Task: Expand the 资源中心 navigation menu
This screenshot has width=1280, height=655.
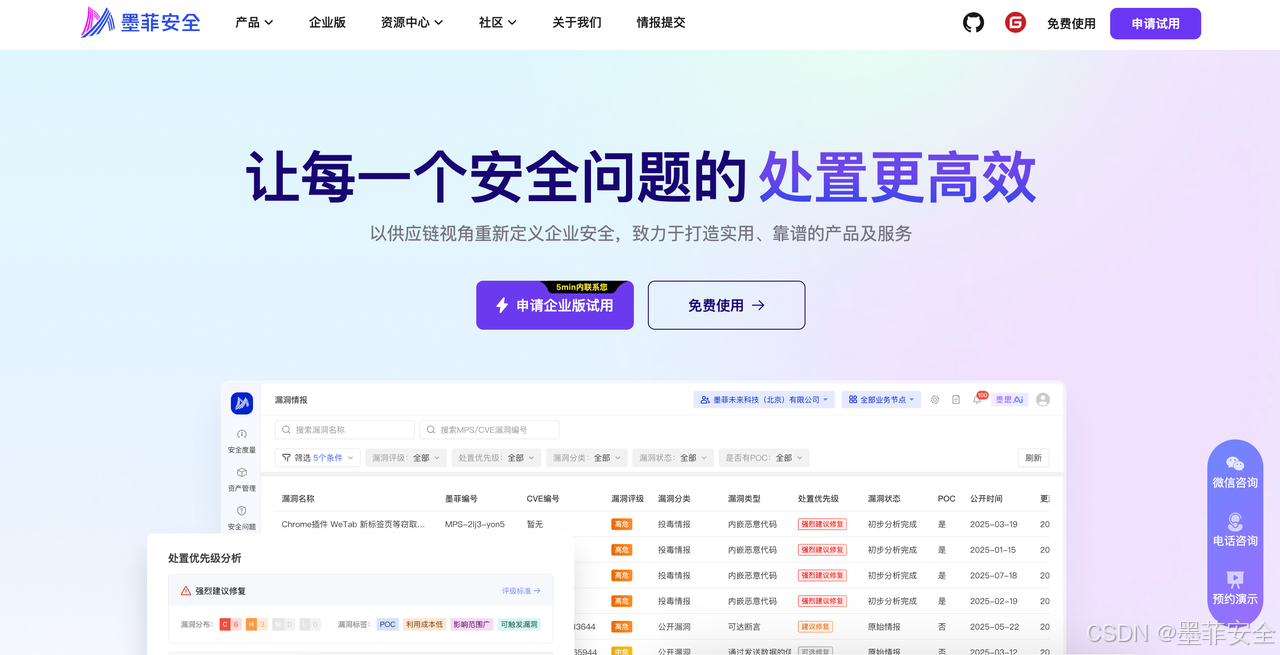Action: coord(412,22)
